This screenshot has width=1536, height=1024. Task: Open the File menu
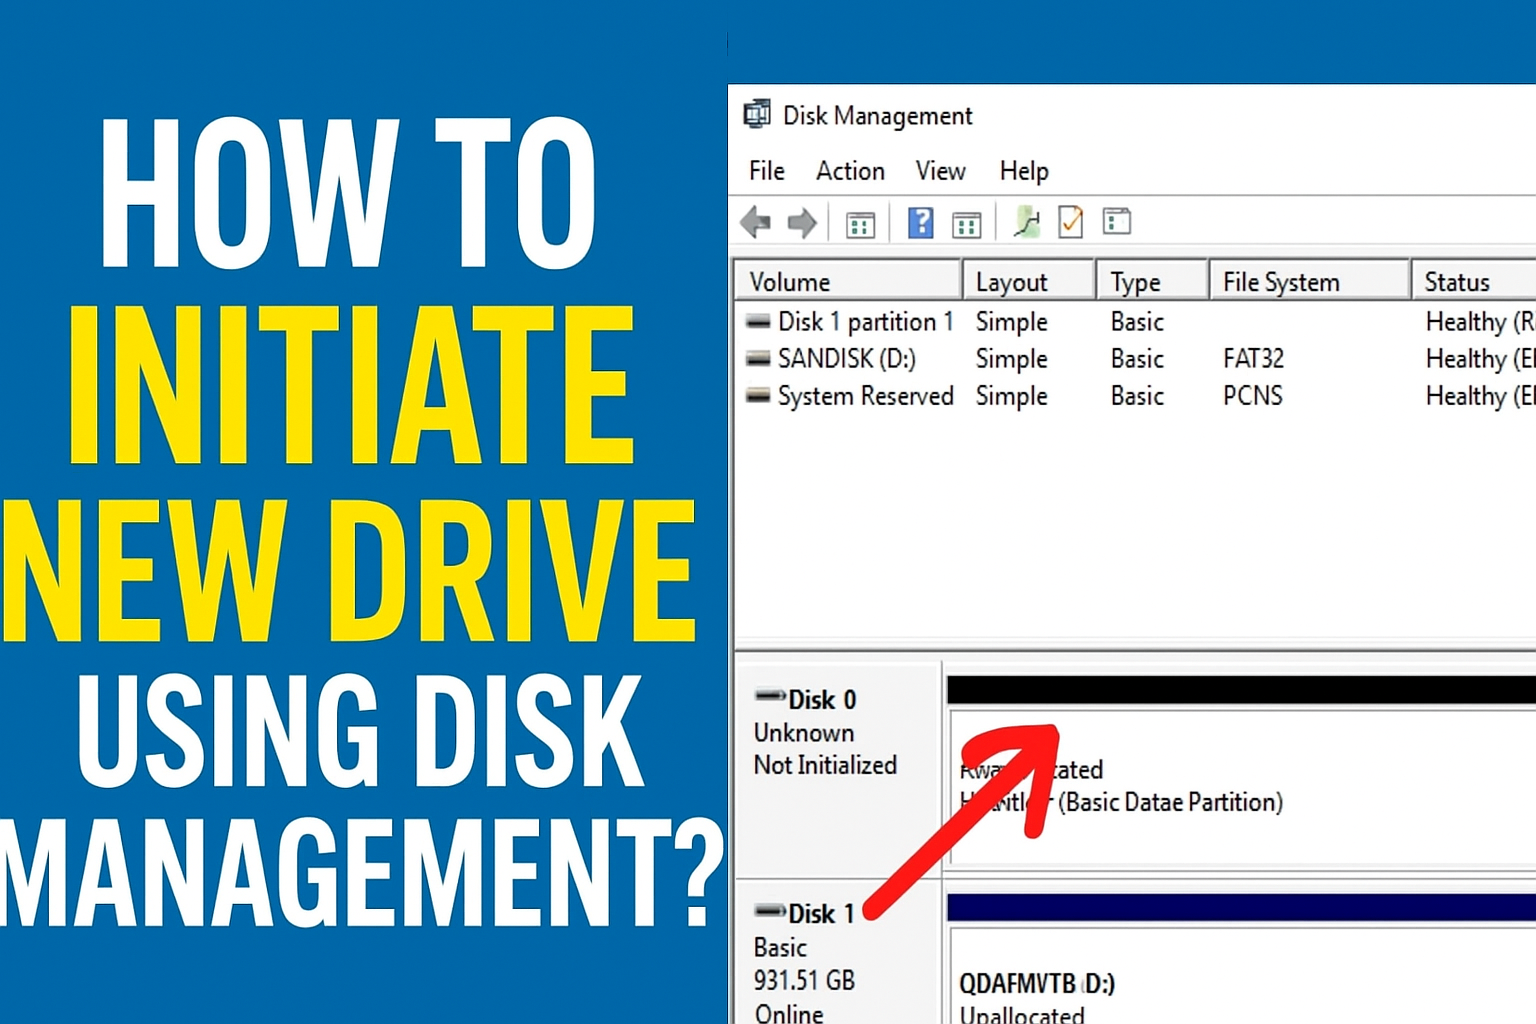tap(765, 170)
